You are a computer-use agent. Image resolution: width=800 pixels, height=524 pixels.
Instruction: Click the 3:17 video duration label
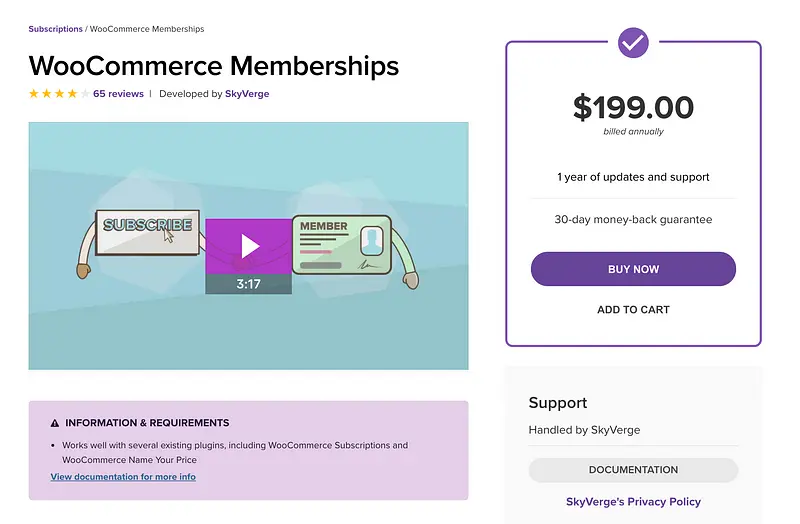[x=248, y=284]
